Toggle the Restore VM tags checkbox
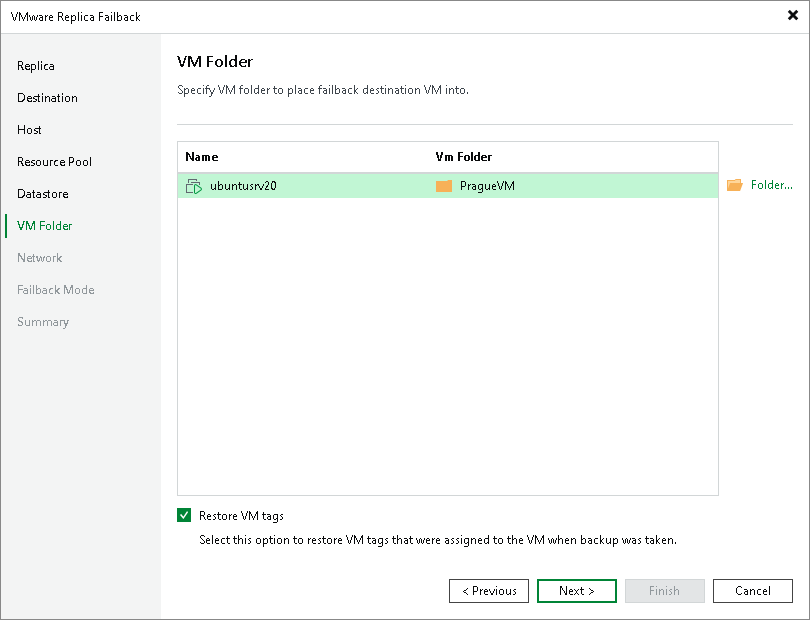This screenshot has height=620, width=810. (x=184, y=515)
